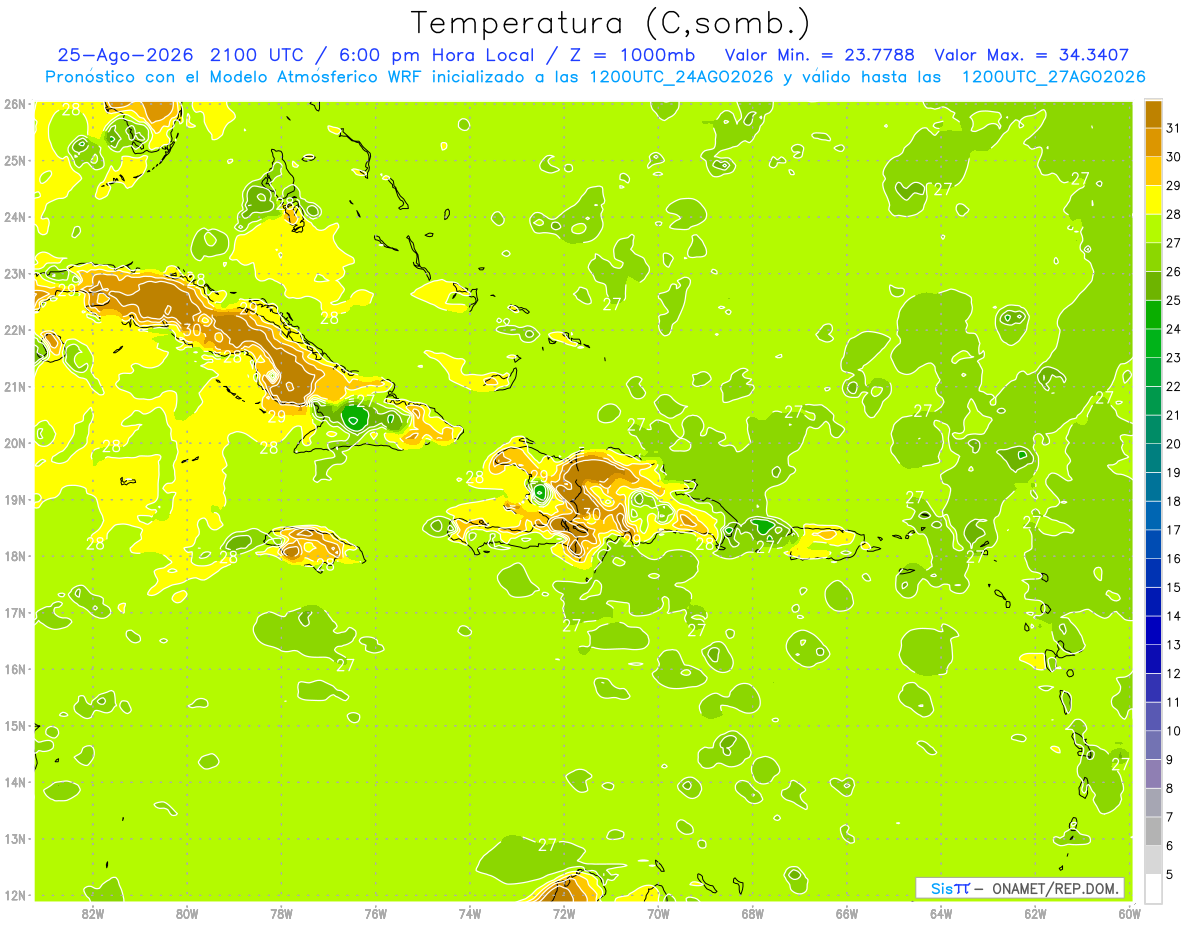This screenshot has width=1200, height=927.
Task: Click legend value 10
Action: coord(1173,730)
